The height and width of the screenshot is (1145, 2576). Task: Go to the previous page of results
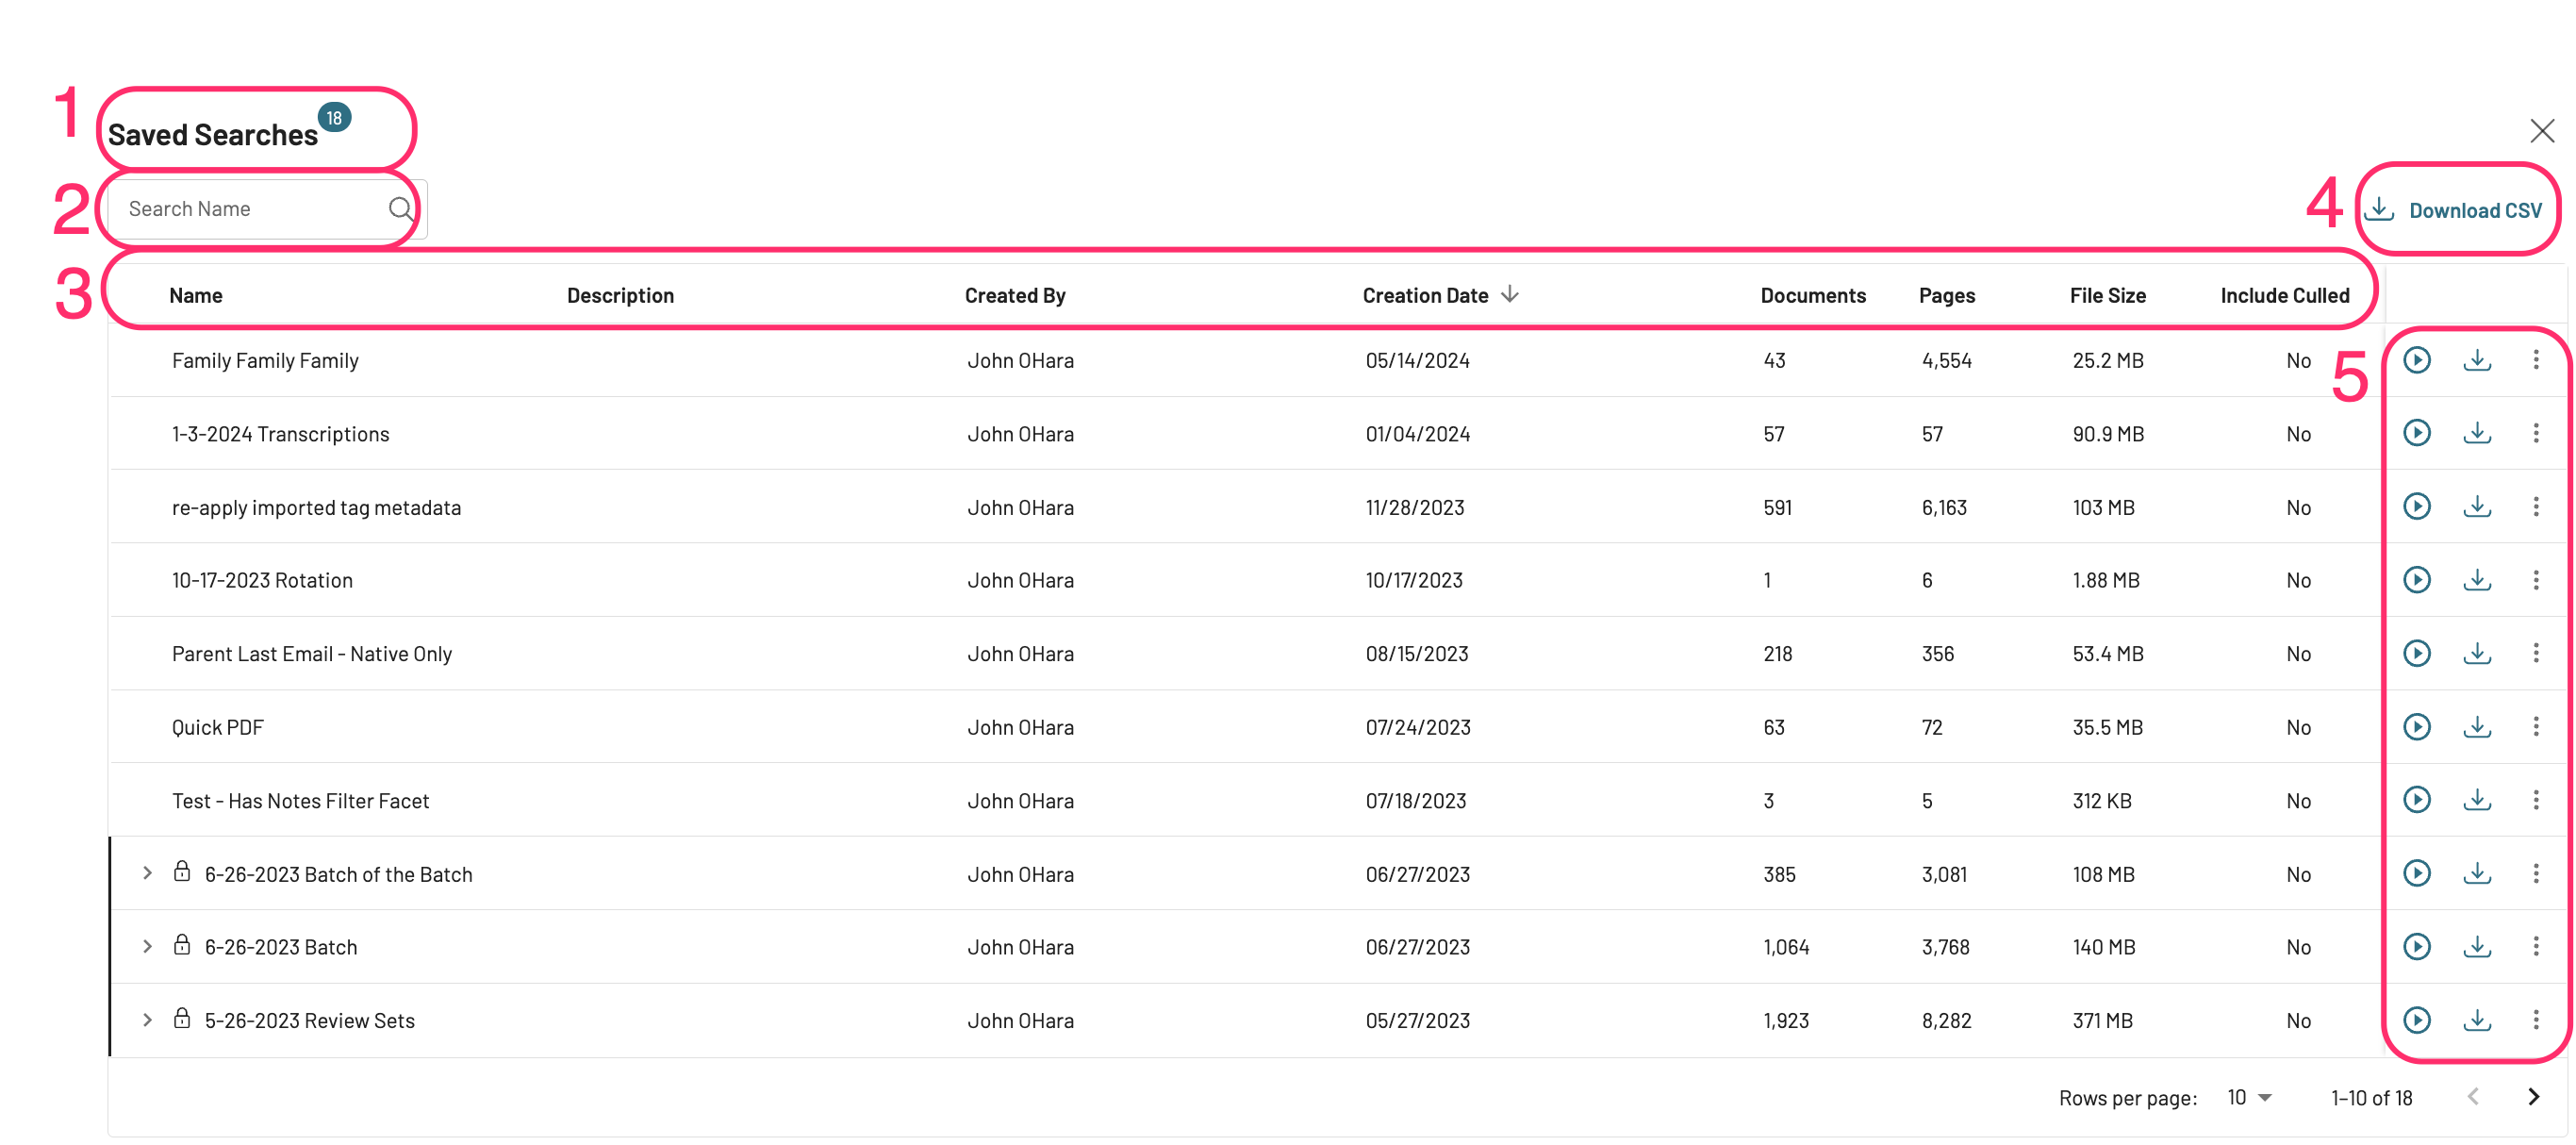coord(2472,1098)
